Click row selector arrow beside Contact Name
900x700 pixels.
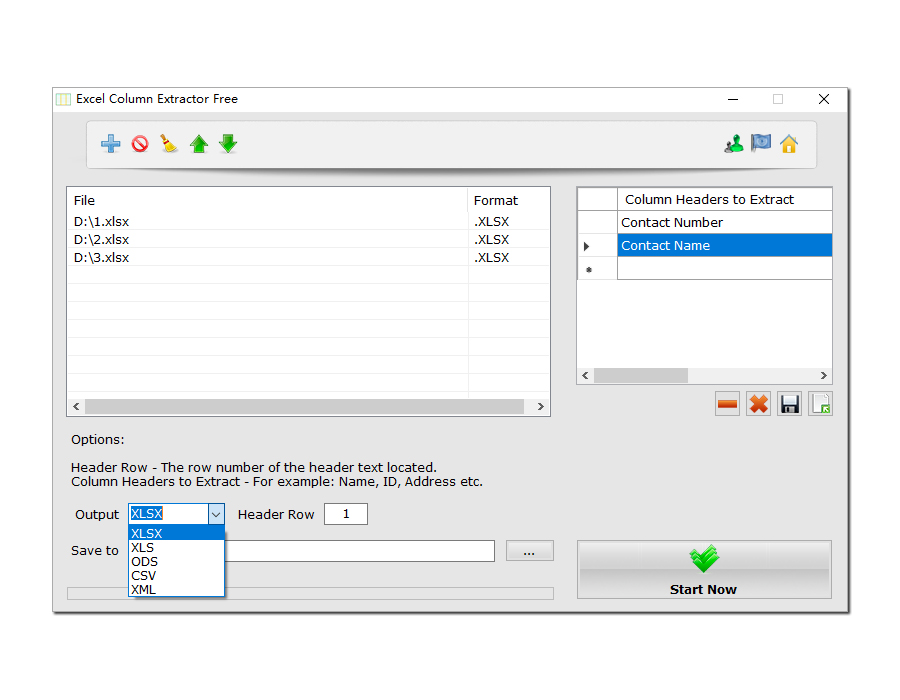[598, 246]
